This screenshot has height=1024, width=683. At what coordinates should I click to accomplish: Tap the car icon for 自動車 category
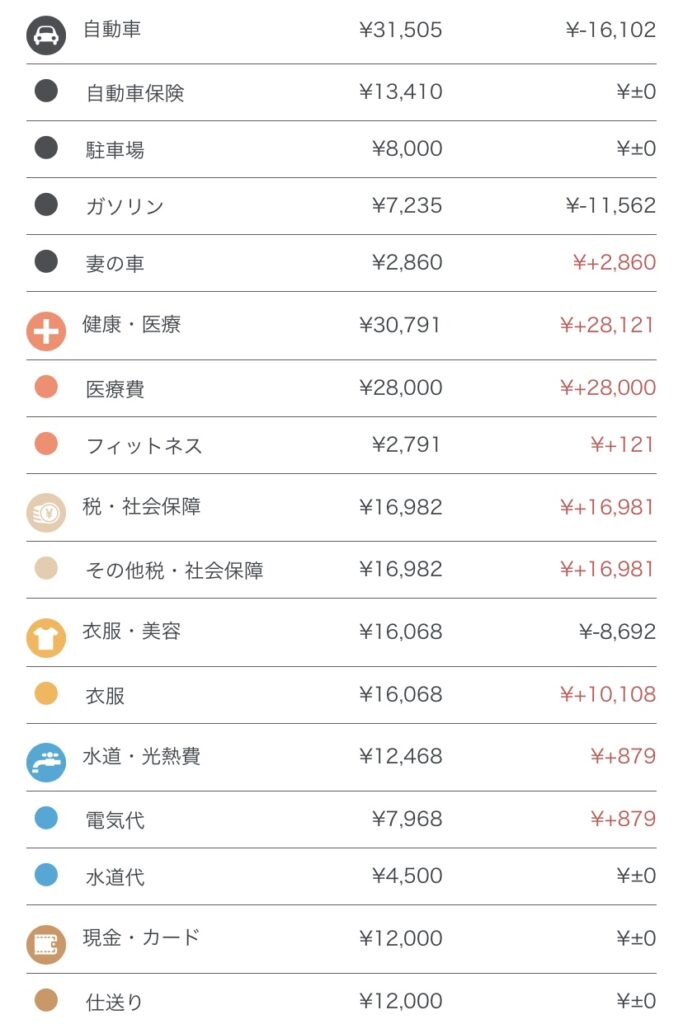point(46,35)
